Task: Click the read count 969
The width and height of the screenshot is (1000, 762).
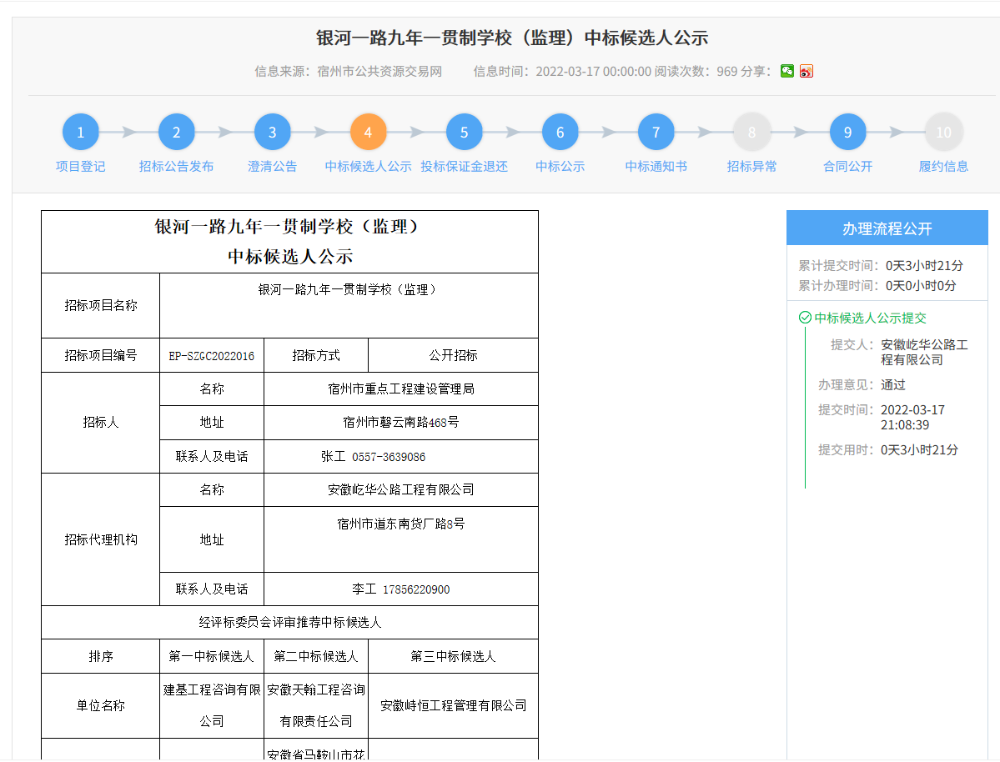Action: [727, 71]
